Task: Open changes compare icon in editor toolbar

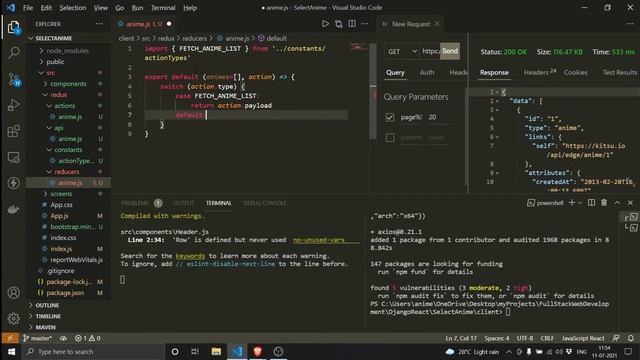Action: point(338,24)
